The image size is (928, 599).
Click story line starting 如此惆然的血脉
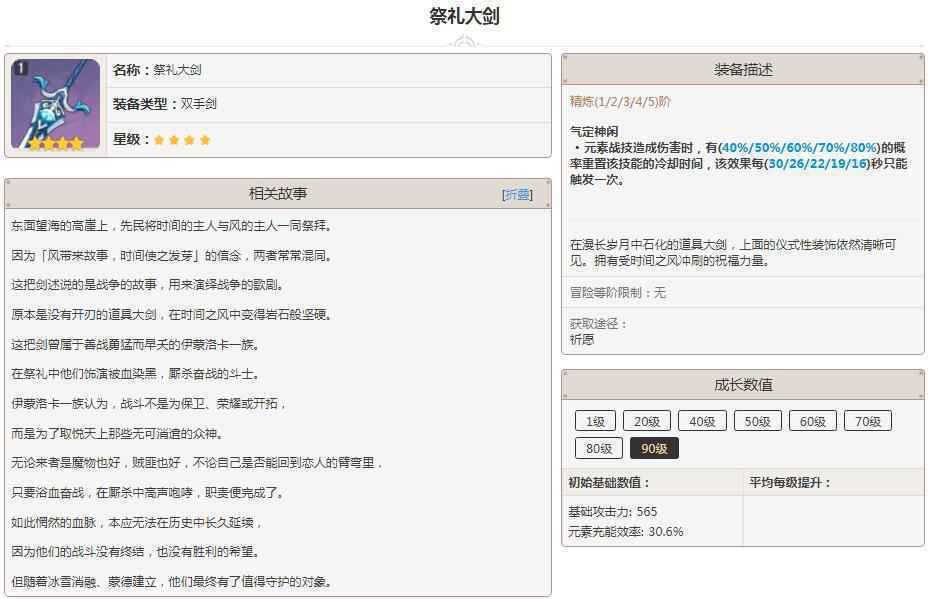coord(136,523)
